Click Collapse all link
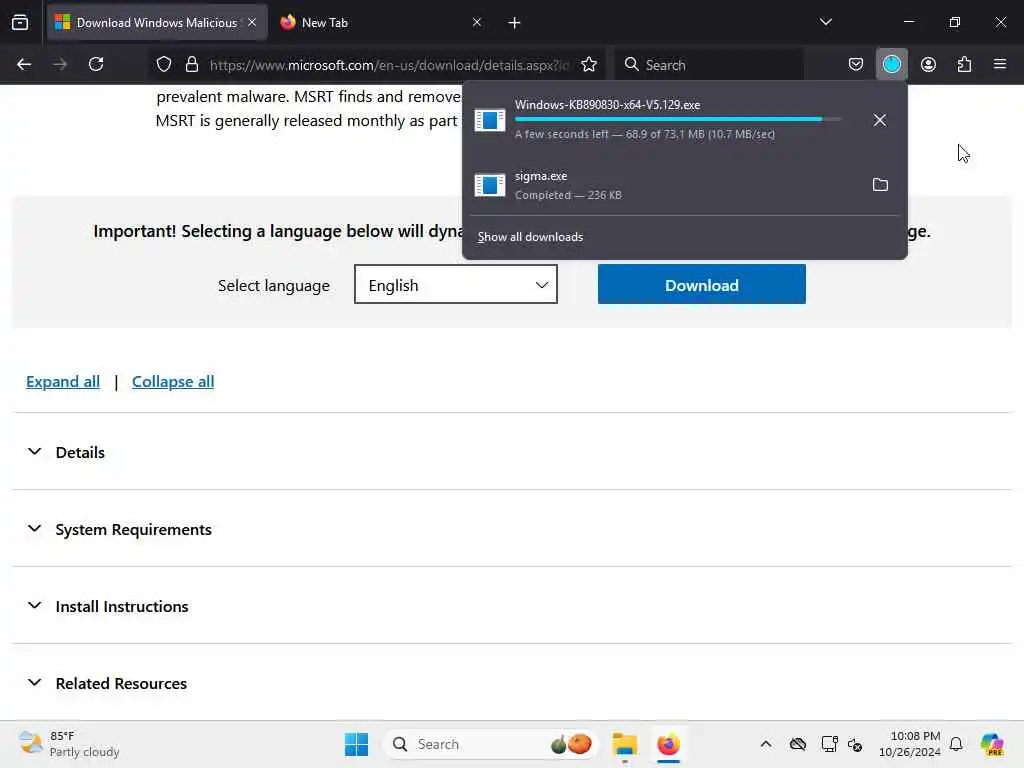1024x768 pixels. [173, 381]
